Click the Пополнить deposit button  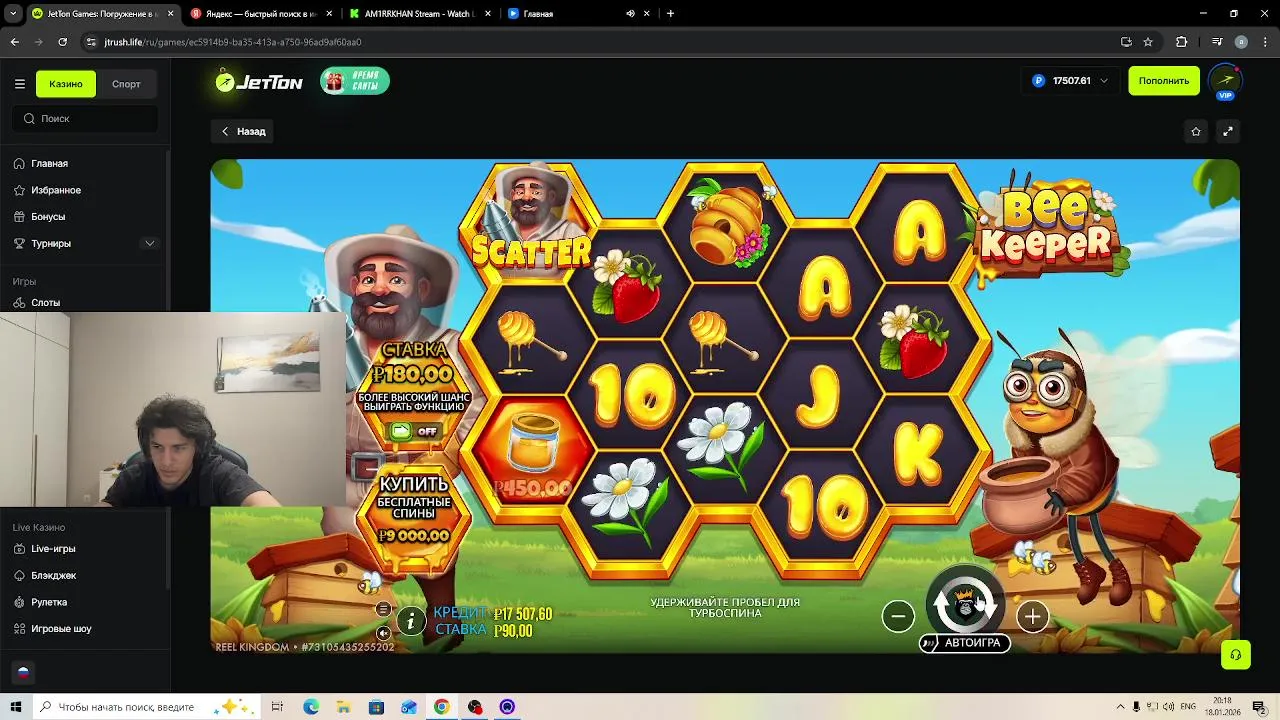coord(1164,81)
